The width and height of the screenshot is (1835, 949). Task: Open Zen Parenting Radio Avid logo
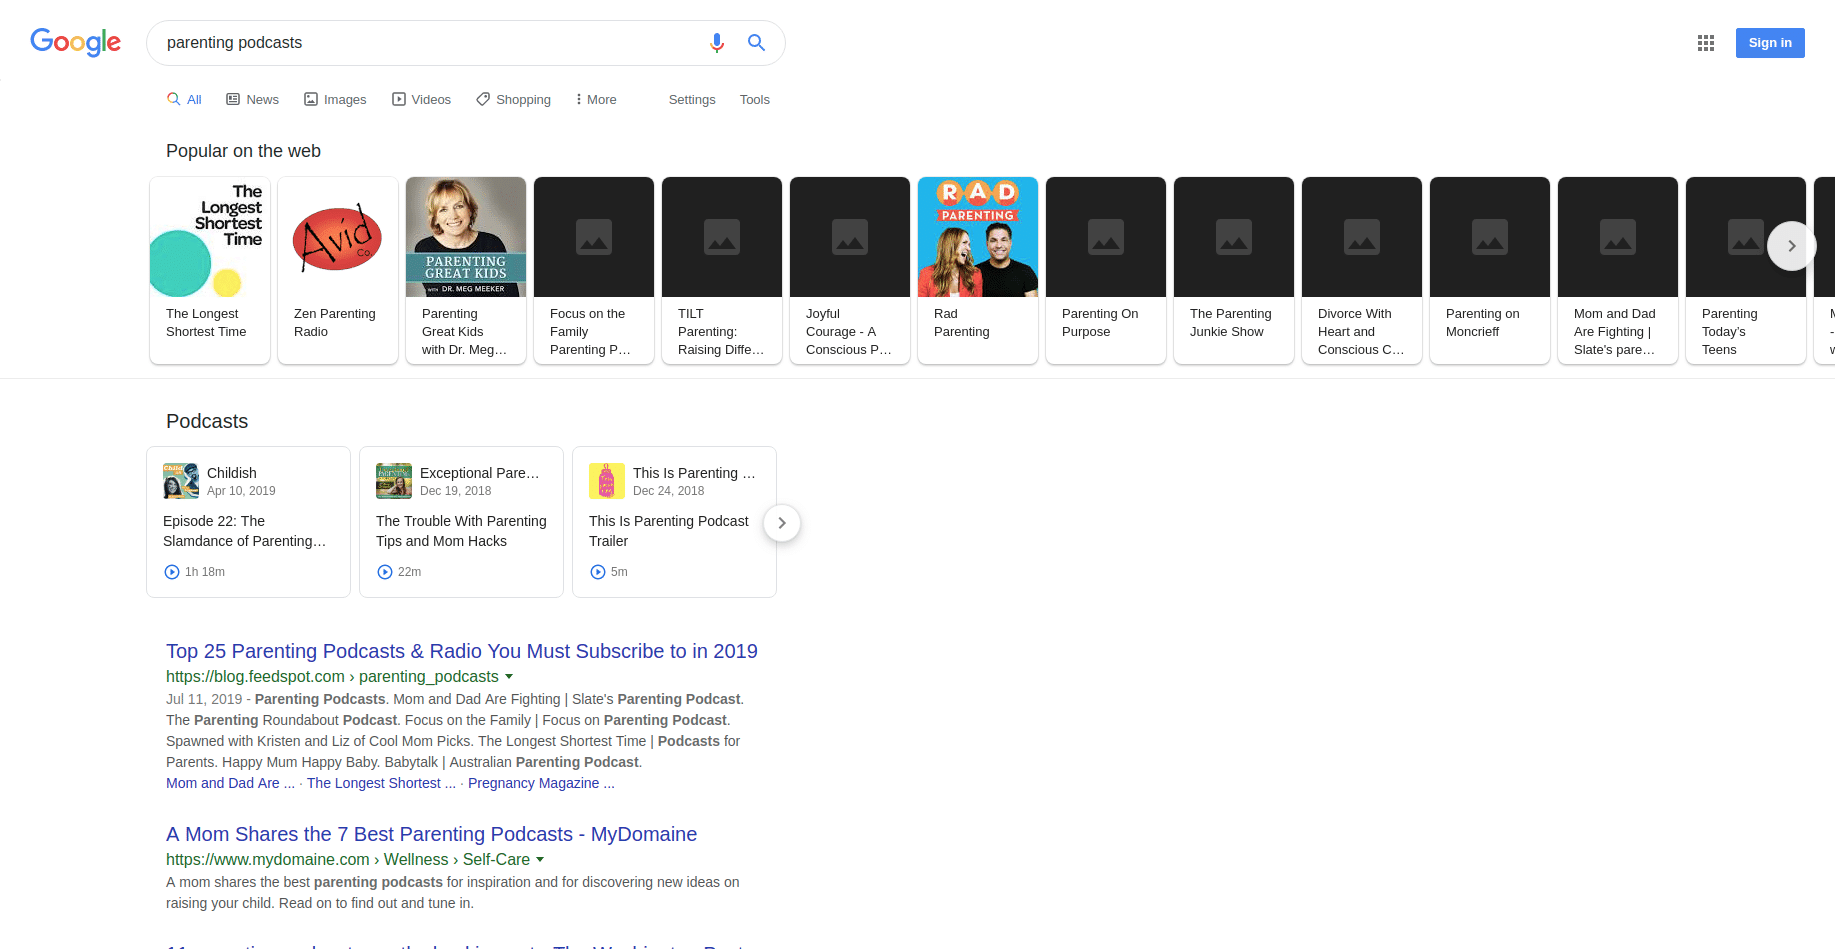(338, 237)
